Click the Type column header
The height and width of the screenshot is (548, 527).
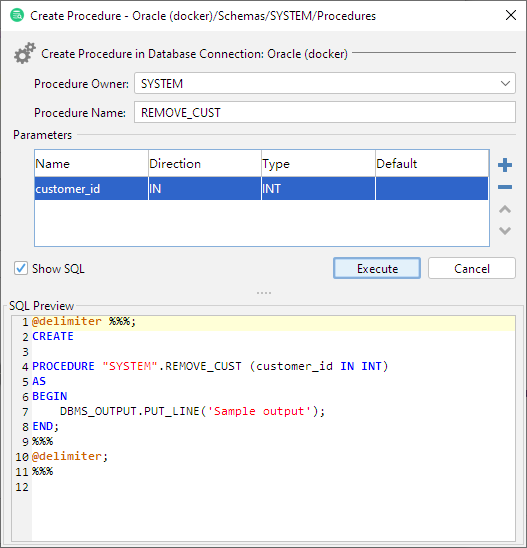(318, 164)
